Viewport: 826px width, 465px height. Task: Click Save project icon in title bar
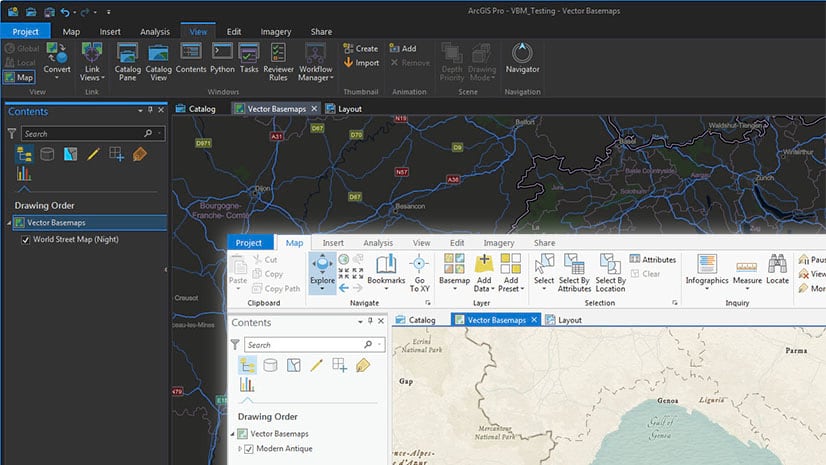pyautogui.click(x=49, y=12)
